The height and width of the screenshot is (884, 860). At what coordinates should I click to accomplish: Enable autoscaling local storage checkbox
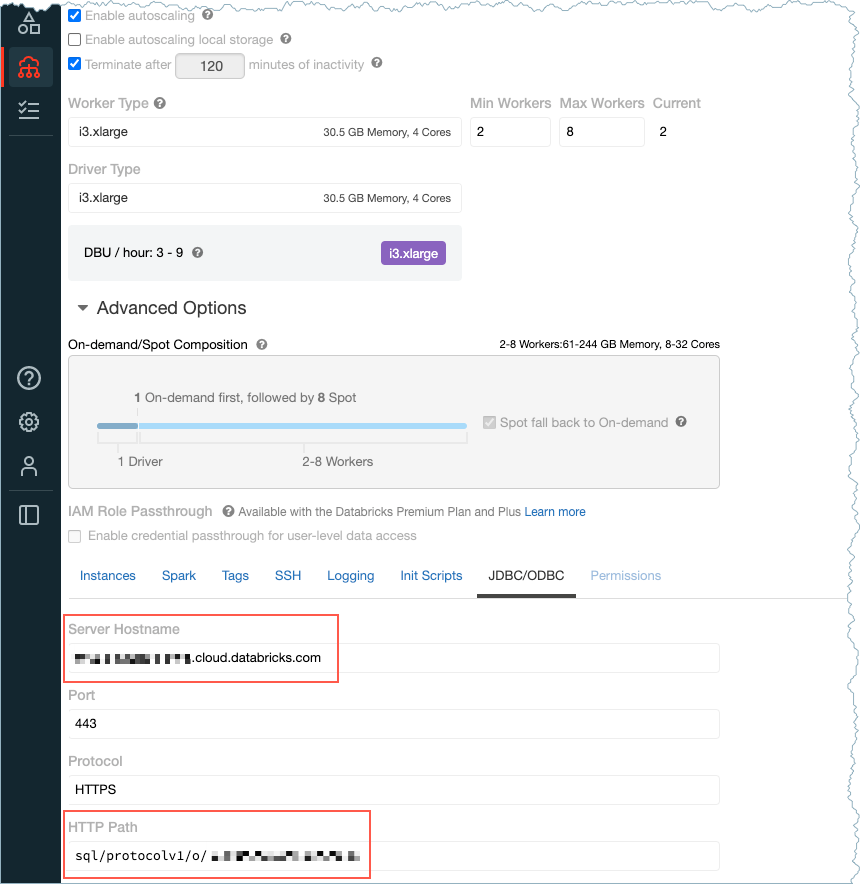75,40
